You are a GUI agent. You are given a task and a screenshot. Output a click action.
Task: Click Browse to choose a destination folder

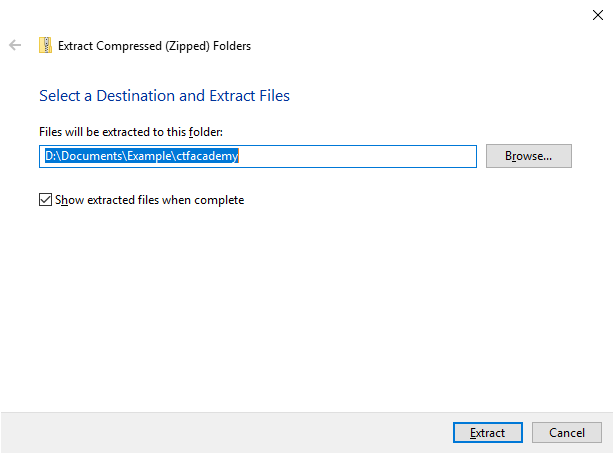pos(528,156)
